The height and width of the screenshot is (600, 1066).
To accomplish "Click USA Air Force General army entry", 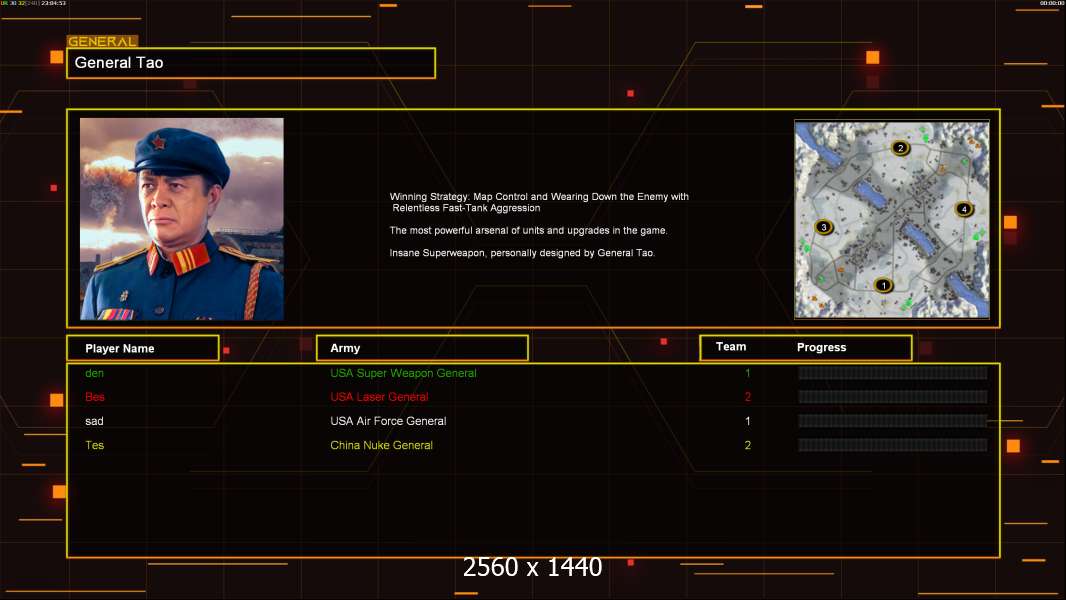I will (388, 421).
